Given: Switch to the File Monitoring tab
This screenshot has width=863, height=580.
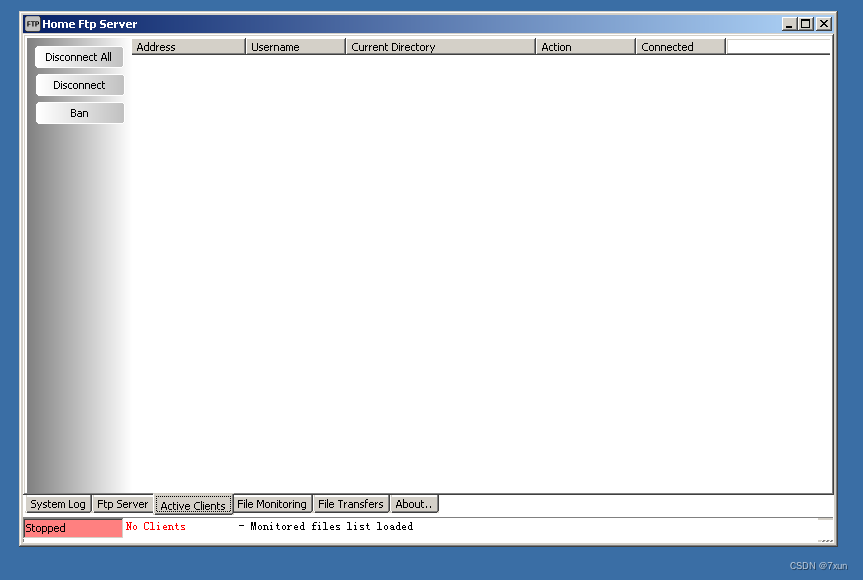Looking at the screenshot, I should coord(271,504).
